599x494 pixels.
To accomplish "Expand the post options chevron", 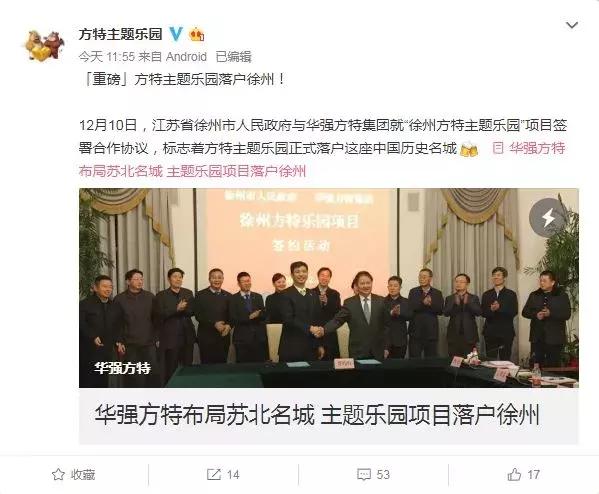I will [x=571, y=25].
